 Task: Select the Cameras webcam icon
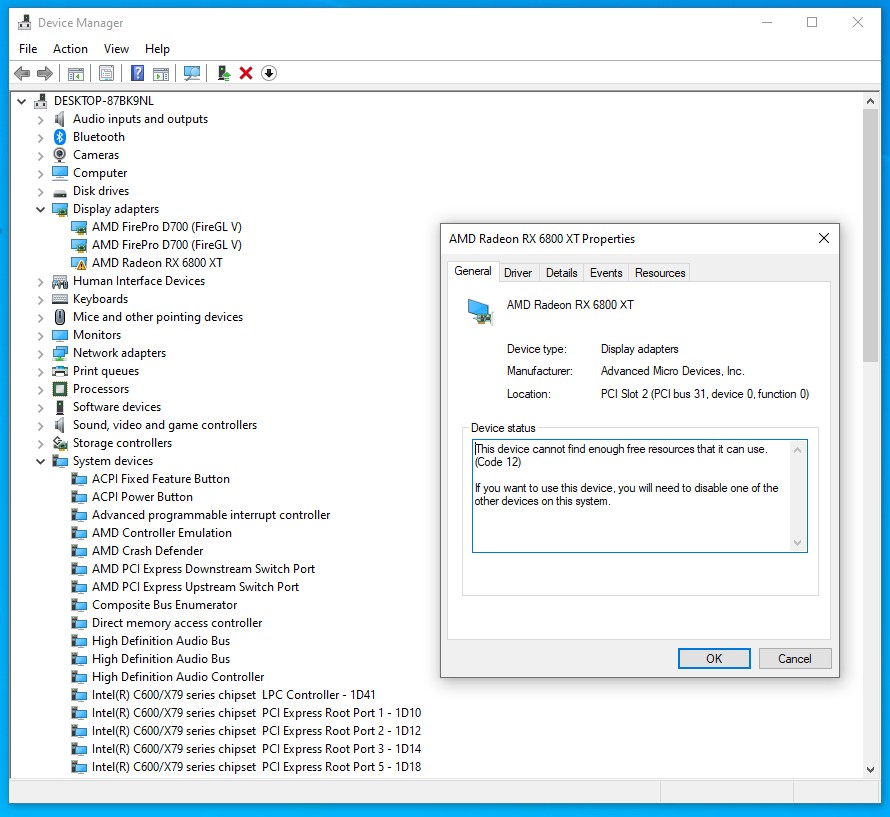pyautogui.click(x=60, y=155)
